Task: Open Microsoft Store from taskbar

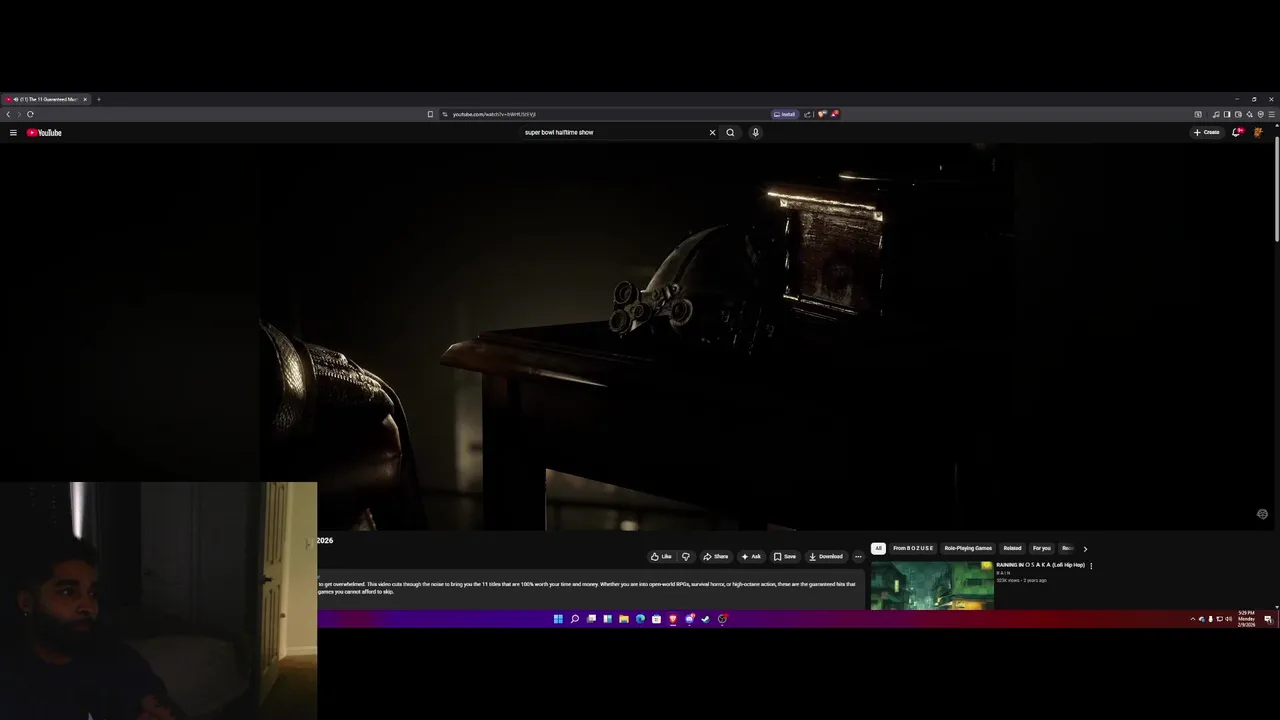Action: click(x=656, y=619)
